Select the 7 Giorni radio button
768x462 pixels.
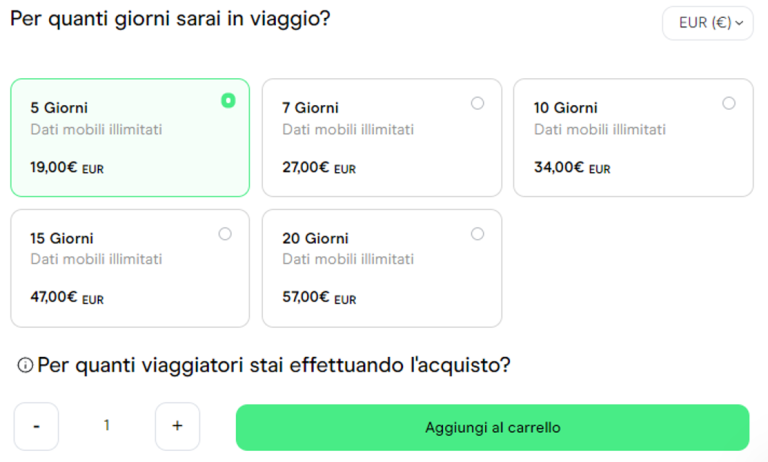[x=477, y=103]
